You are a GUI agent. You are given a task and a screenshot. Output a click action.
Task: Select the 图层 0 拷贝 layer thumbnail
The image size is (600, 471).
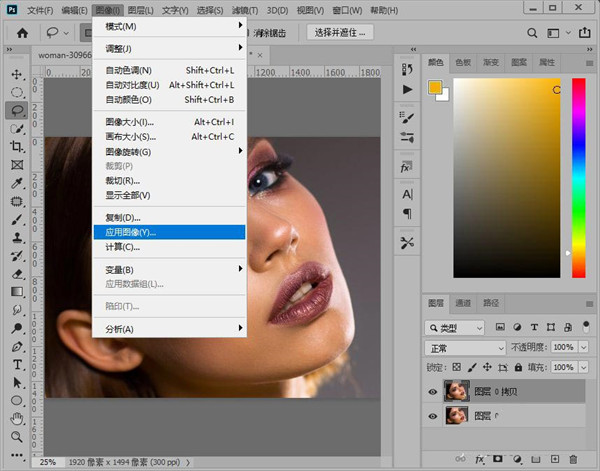[x=456, y=391]
